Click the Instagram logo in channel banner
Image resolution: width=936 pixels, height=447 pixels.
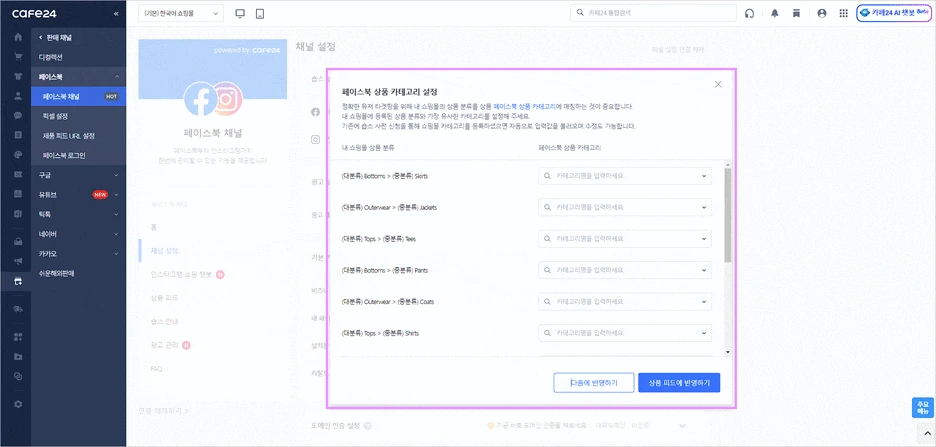[x=225, y=97]
